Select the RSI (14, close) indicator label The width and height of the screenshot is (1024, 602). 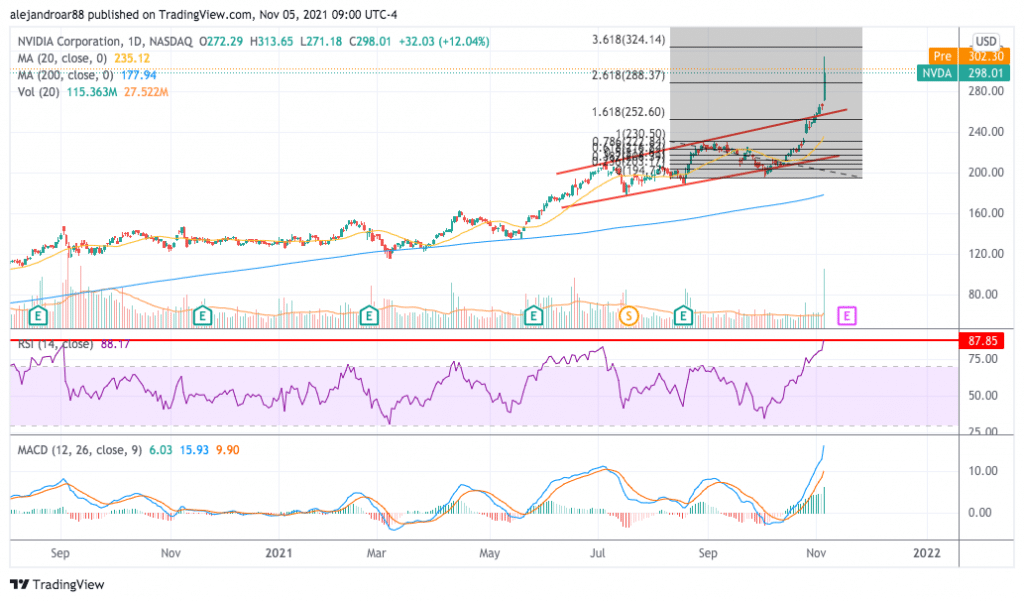point(56,344)
